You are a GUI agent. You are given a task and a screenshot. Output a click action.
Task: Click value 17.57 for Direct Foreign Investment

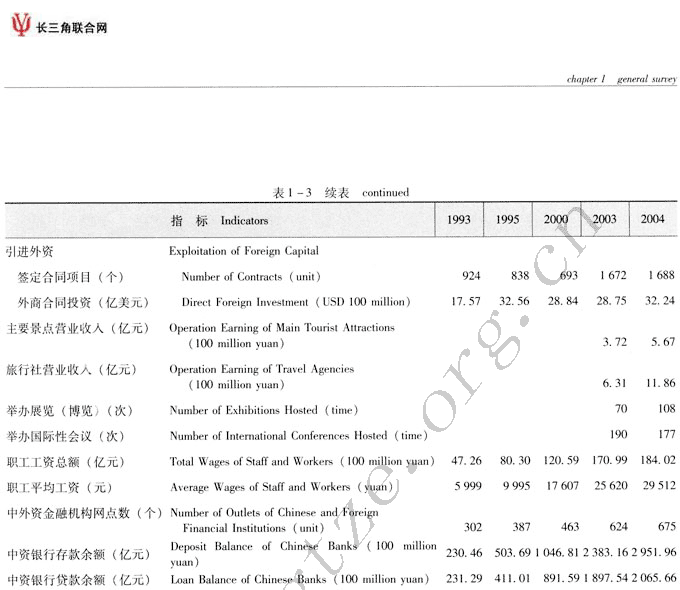(466, 301)
